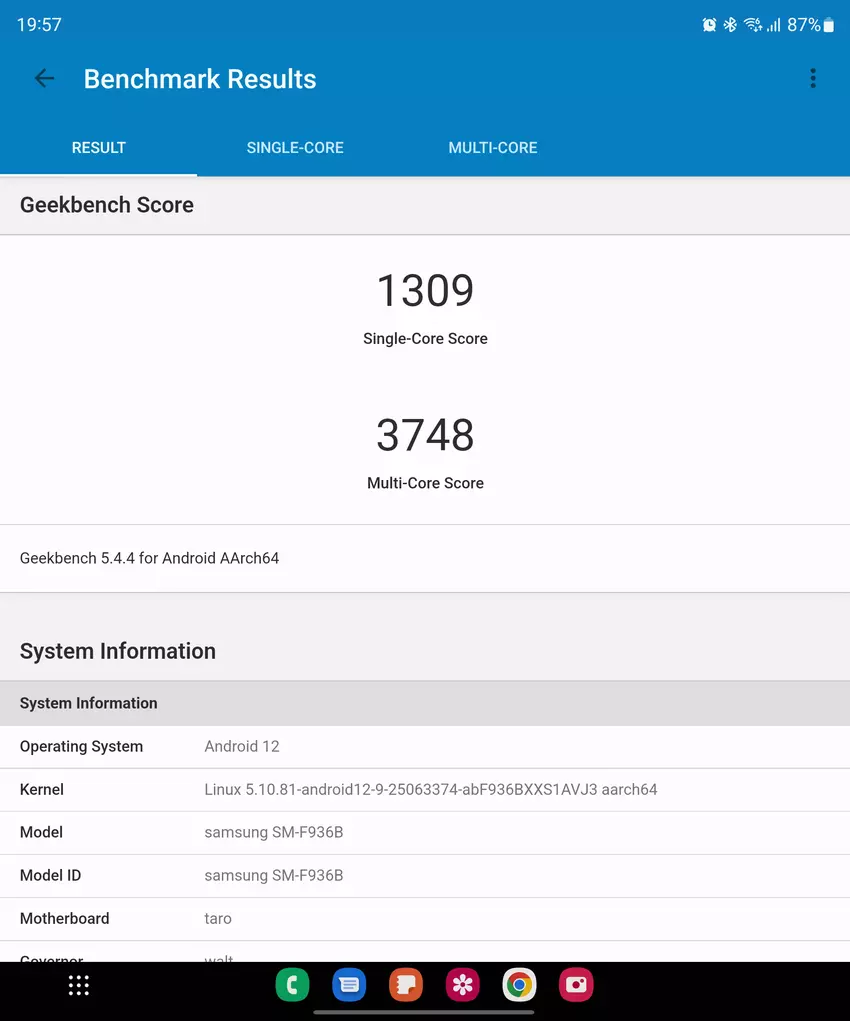Tap the alarm icon in status bar
The image size is (850, 1021).
[709, 25]
